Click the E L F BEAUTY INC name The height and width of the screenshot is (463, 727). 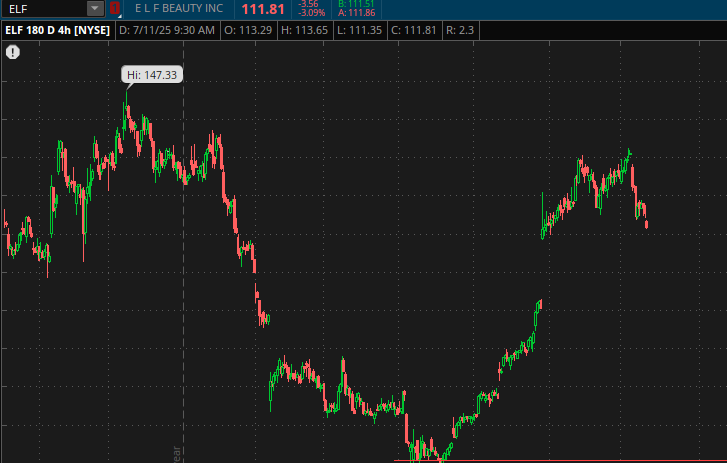pyautogui.click(x=179, y=8)
